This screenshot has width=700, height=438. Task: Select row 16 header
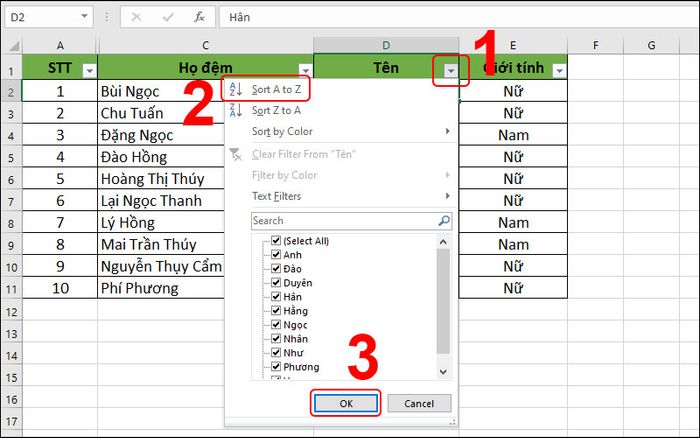tap(11, 399)
